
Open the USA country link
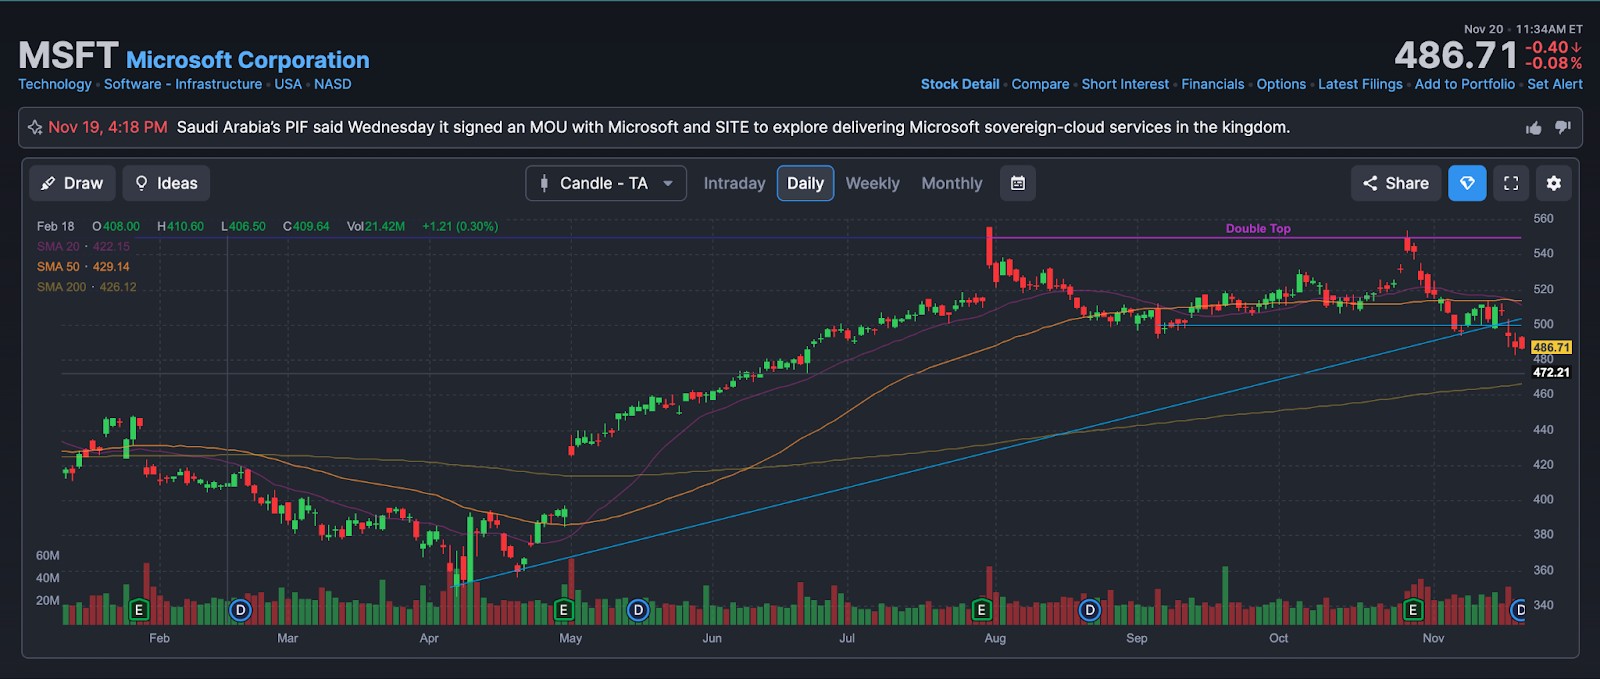pos(288,84)
